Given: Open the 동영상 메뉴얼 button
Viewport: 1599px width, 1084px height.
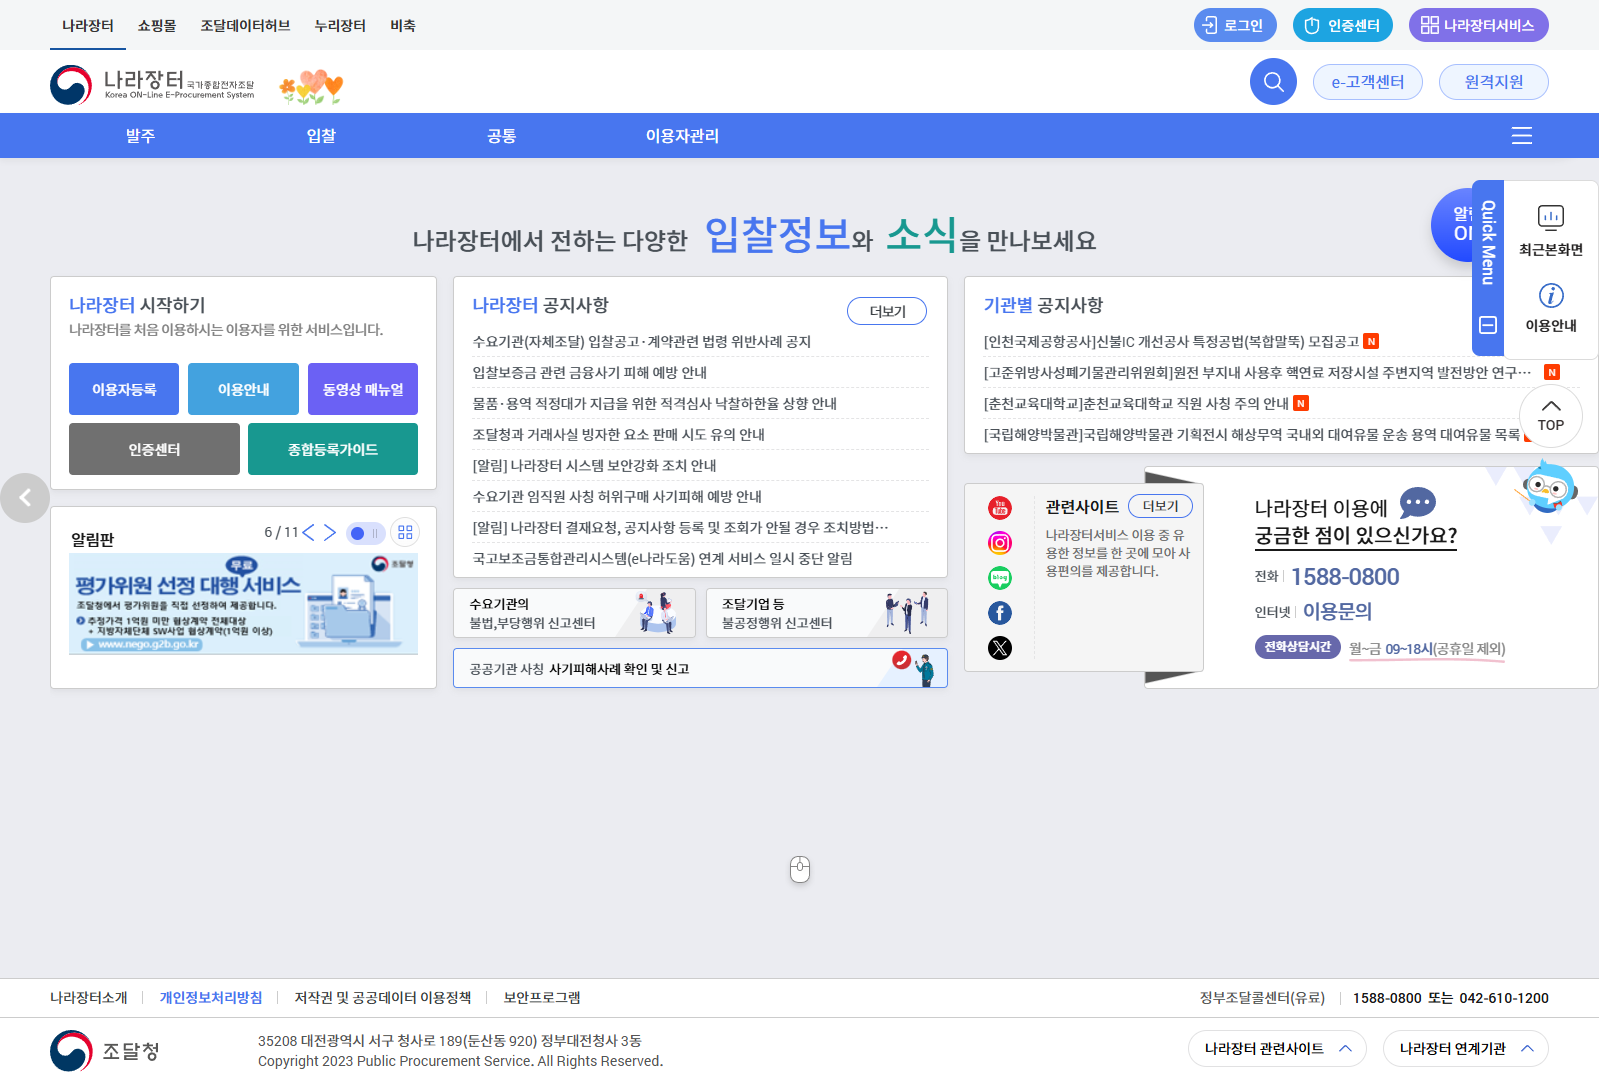Looking at the screenshot, I should pyautogui.click(x=363, y=389).
